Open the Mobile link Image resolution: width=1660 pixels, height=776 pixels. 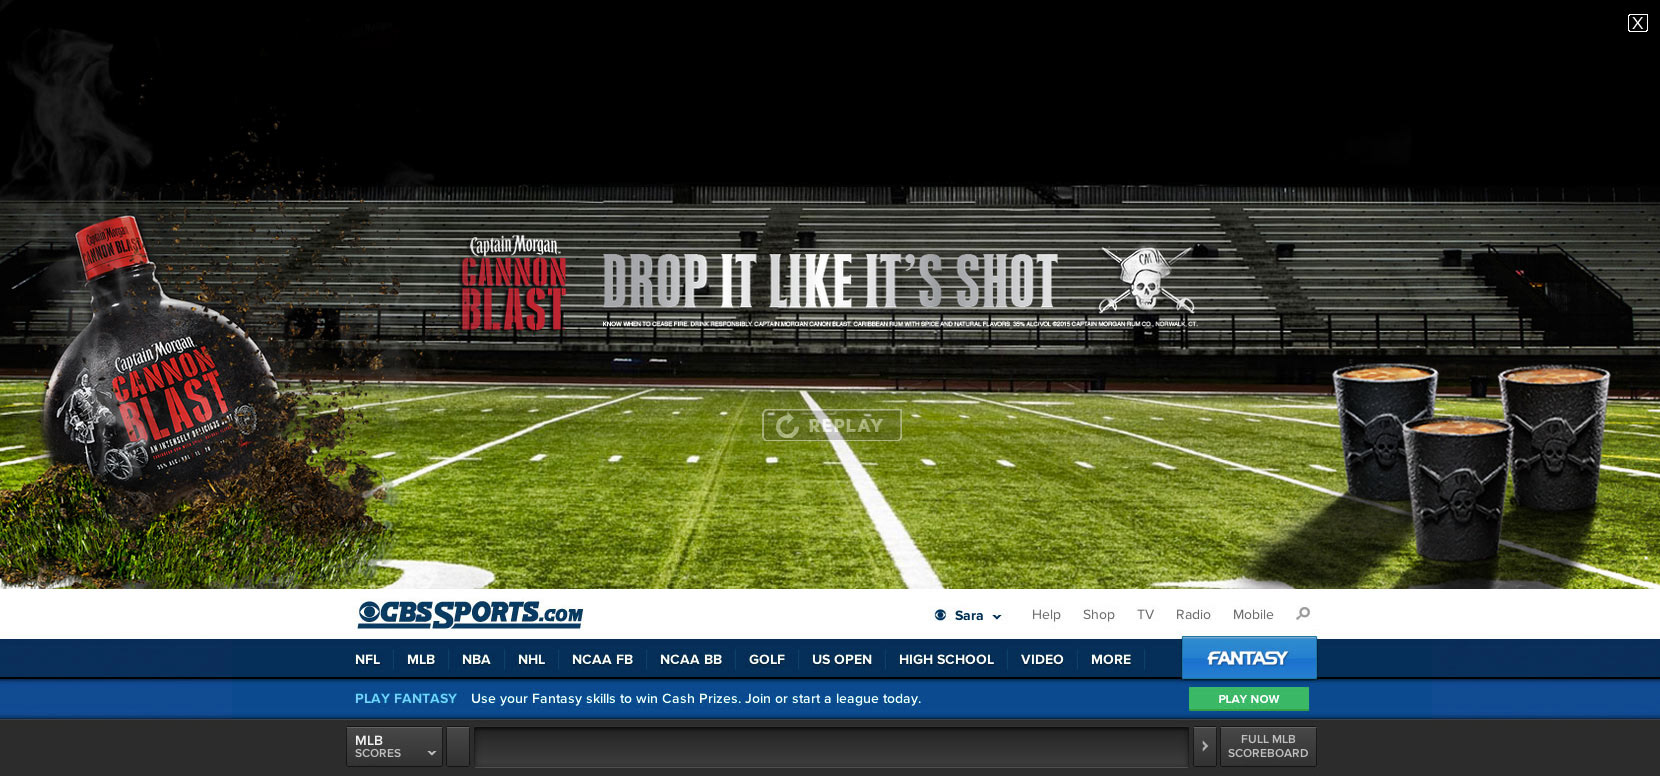(x=1253, y=615)
